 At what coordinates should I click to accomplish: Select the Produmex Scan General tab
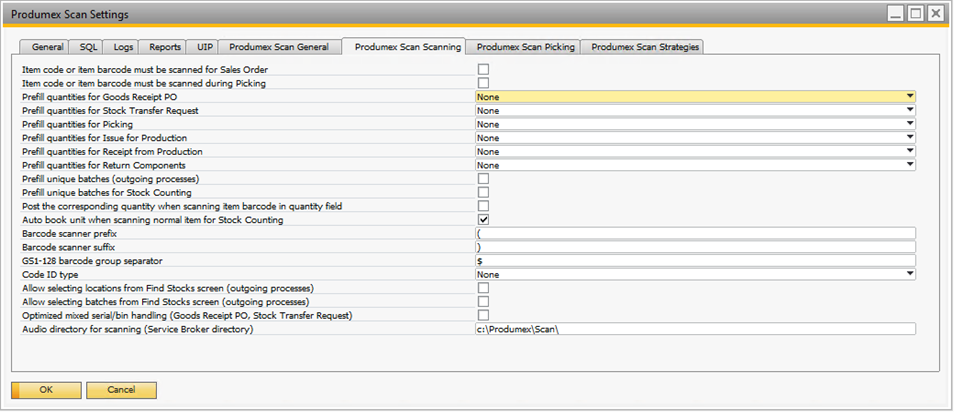click(278, 47)
